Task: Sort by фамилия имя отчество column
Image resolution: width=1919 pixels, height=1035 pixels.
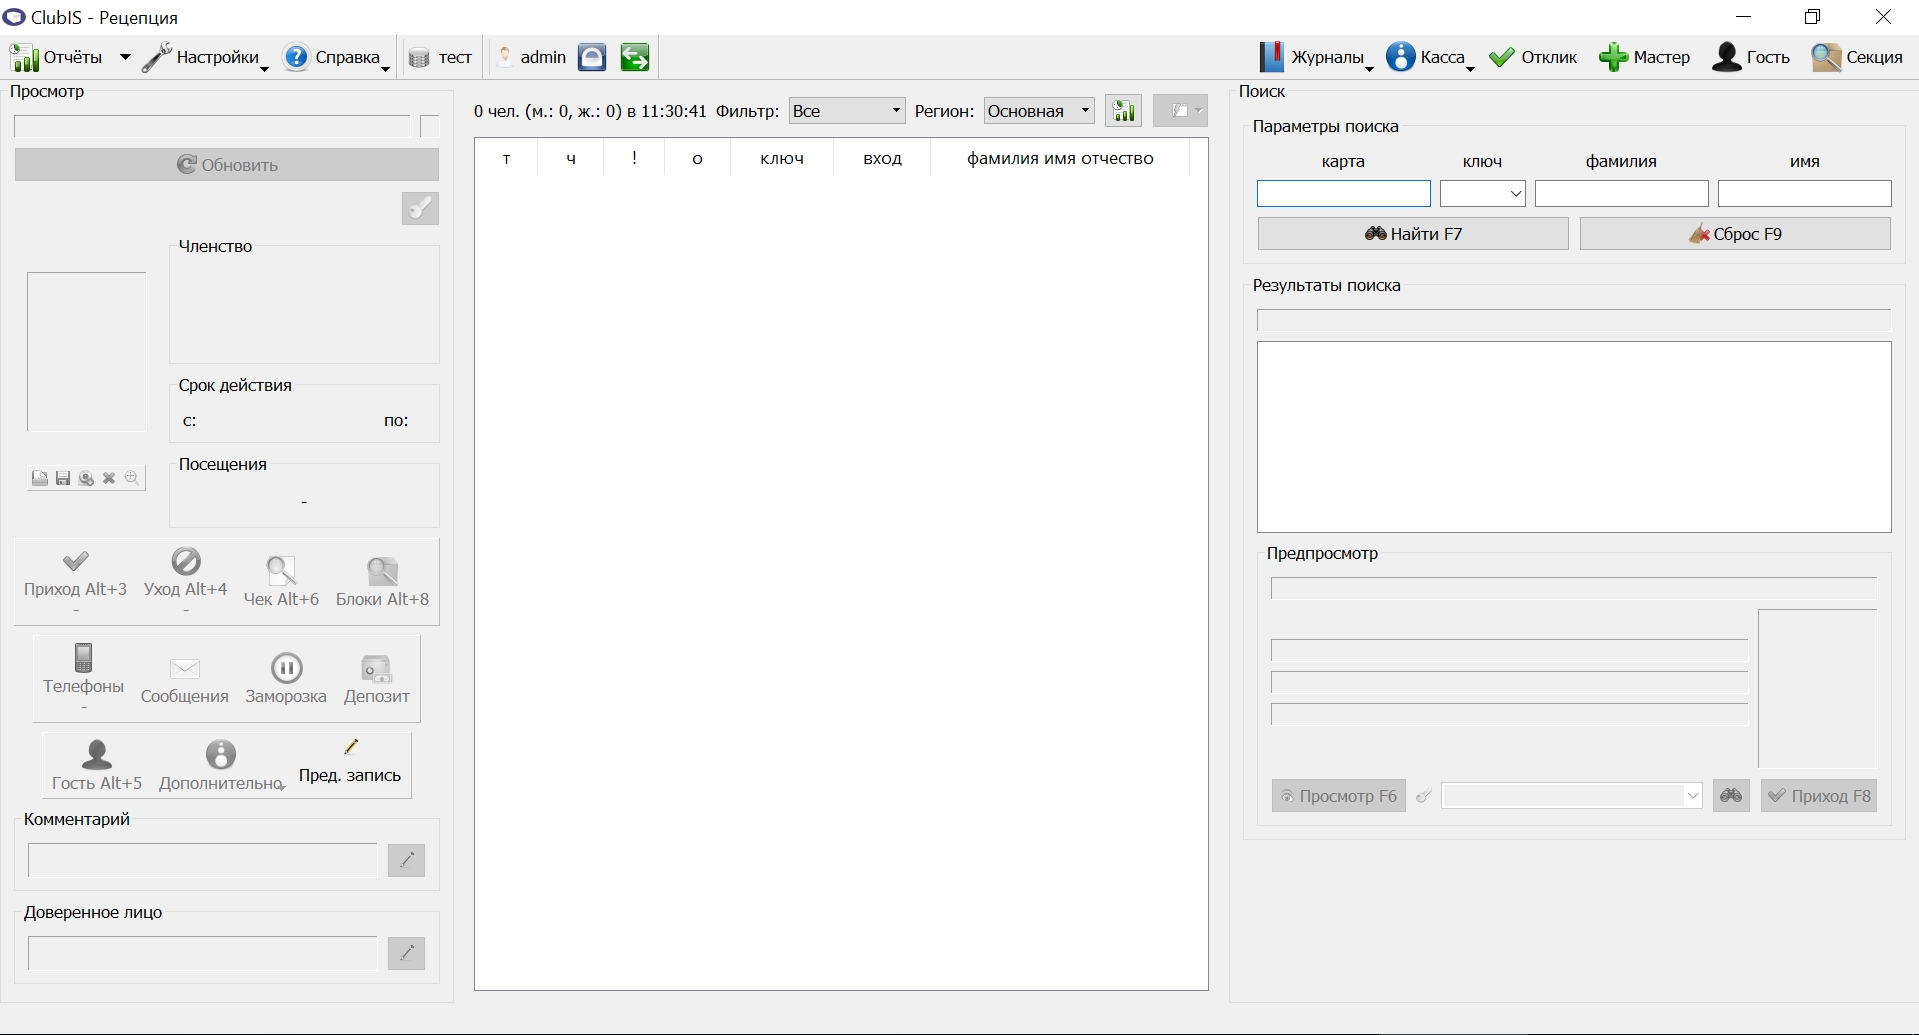Action: coord(1060,158)
